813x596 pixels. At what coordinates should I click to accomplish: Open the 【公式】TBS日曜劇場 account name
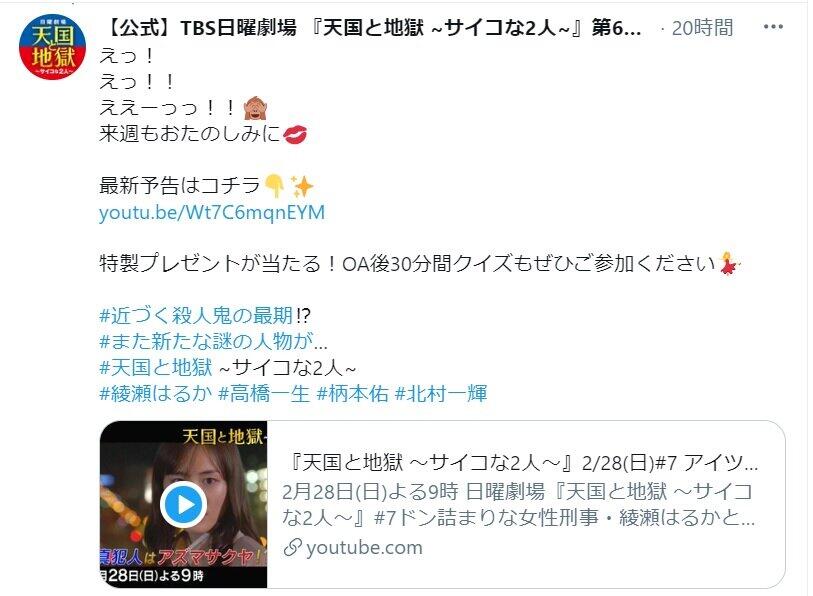pos(373,28)
